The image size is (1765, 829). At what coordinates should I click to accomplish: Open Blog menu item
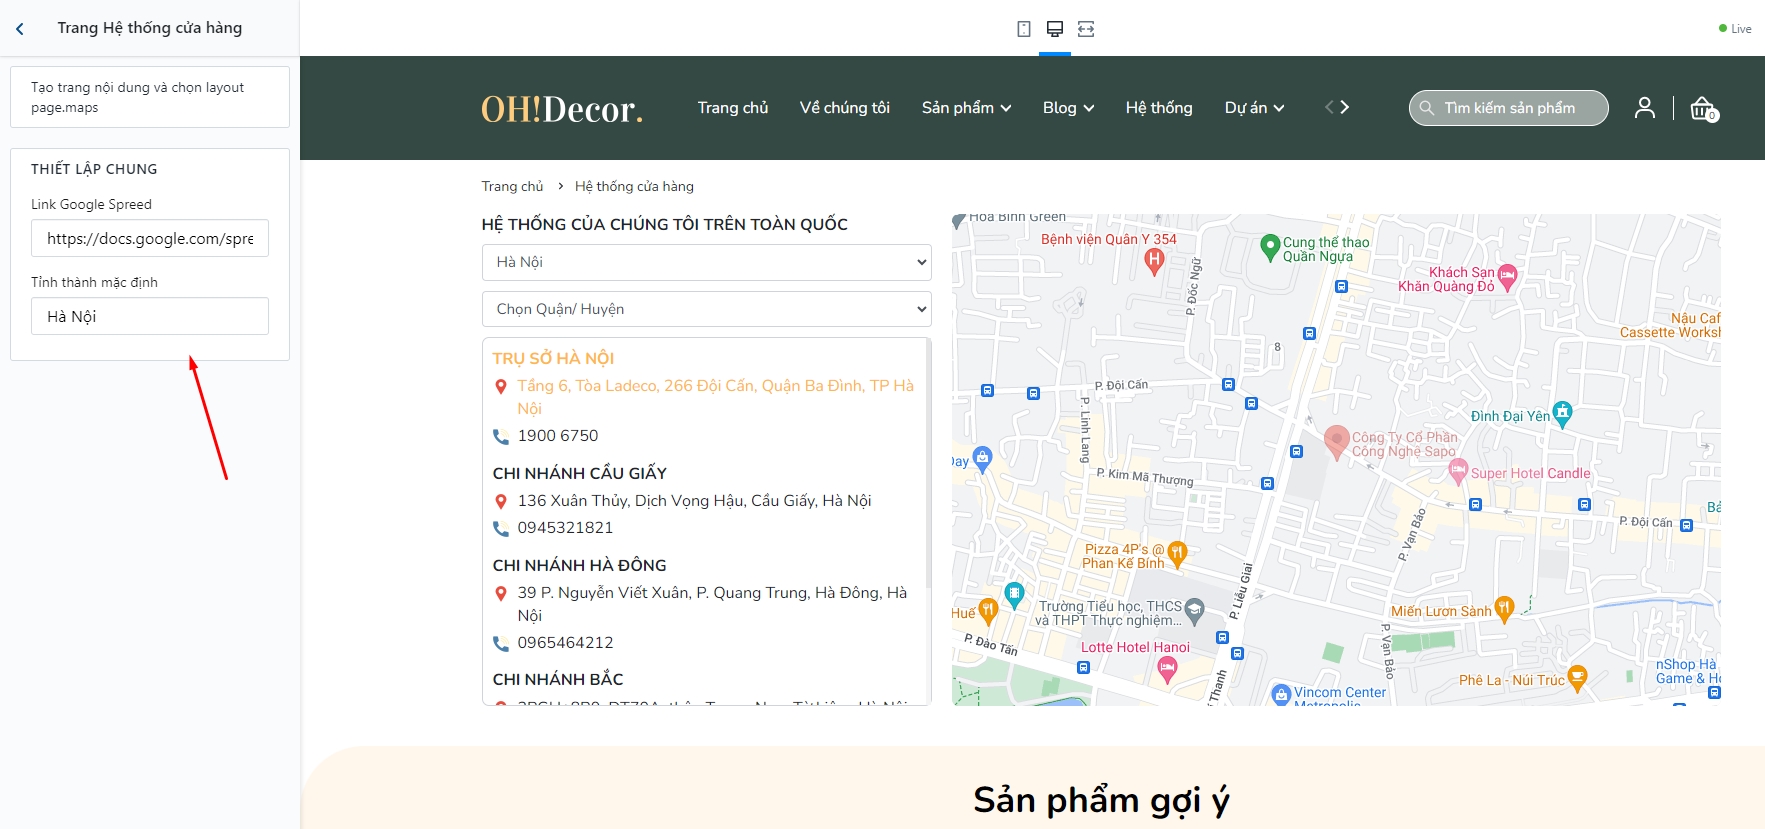pyautogui.click(x=1060, y=107)
